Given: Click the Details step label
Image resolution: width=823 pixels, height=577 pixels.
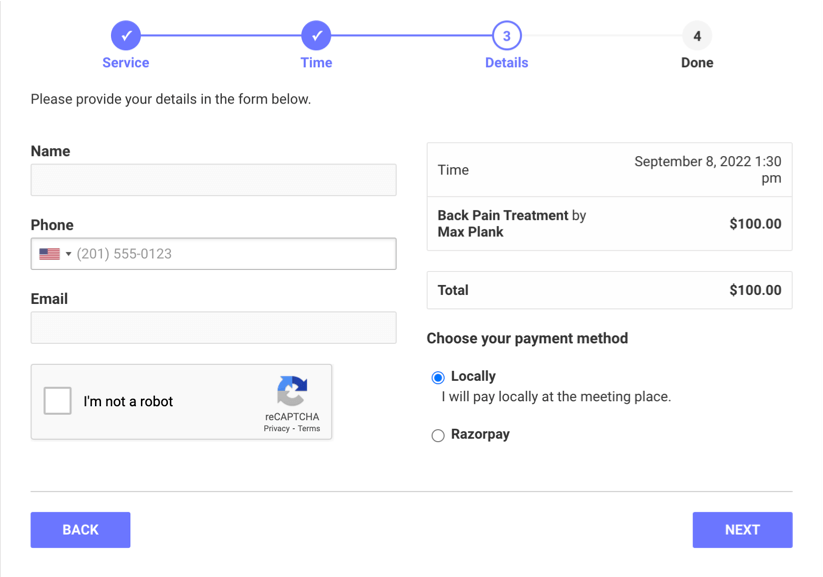Looking at the screenshot, I should coord(506,62).
